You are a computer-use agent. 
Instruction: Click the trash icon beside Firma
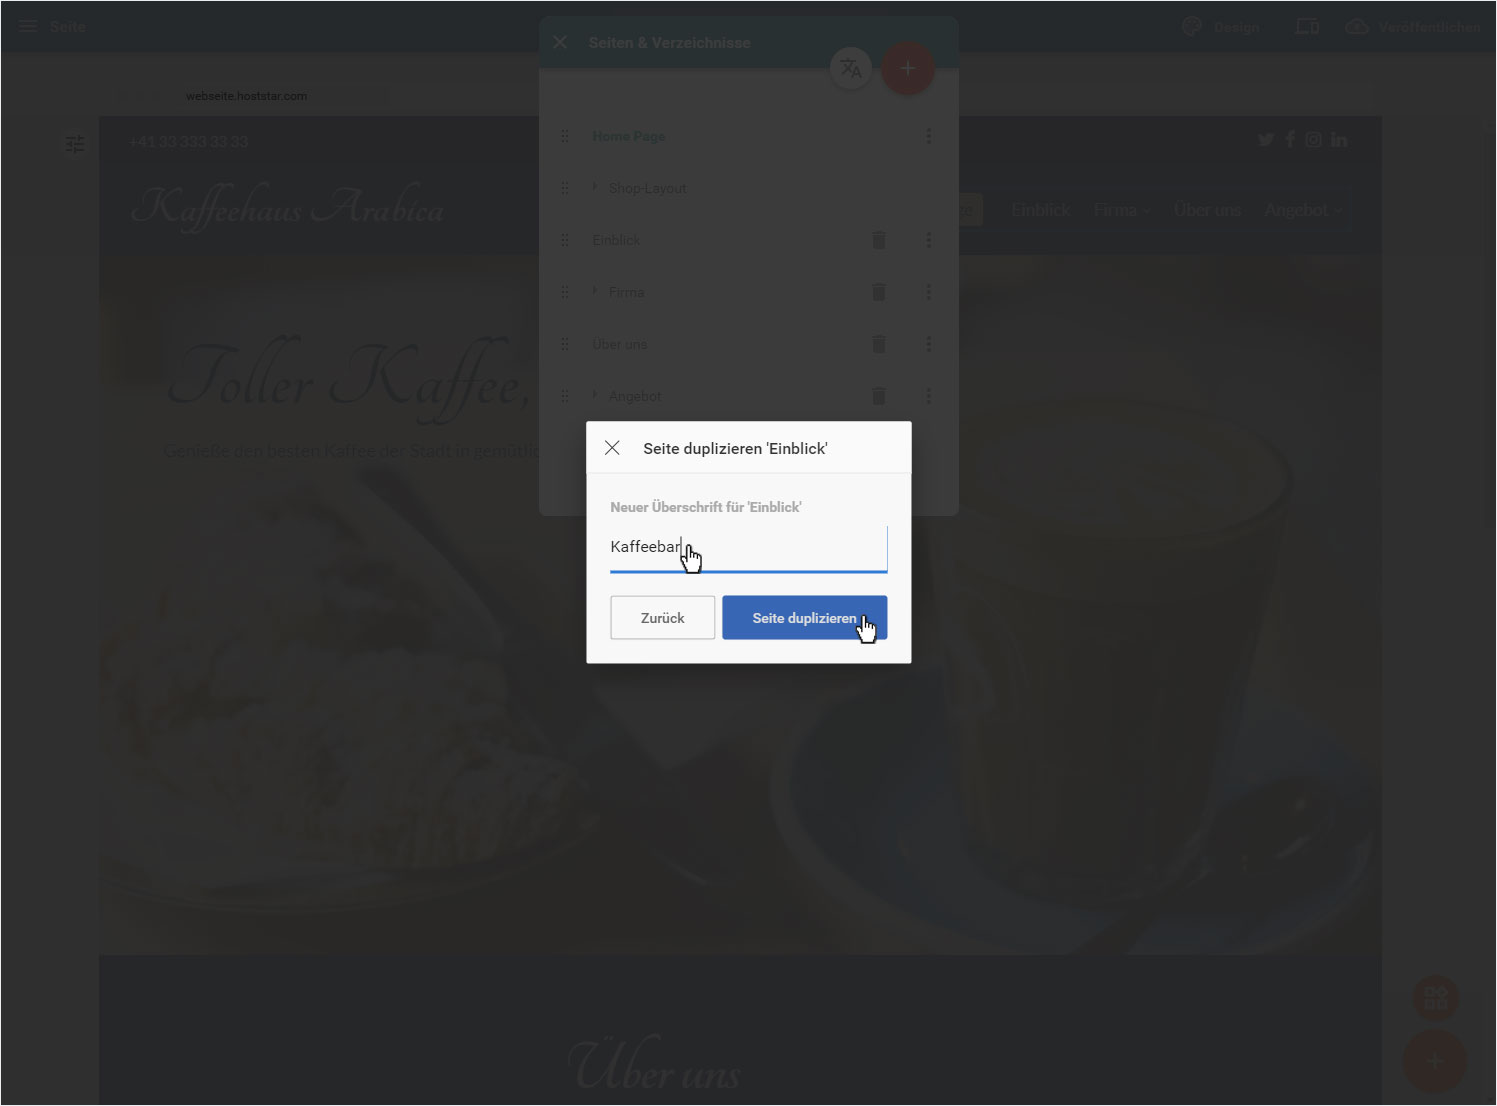[879, 292]
